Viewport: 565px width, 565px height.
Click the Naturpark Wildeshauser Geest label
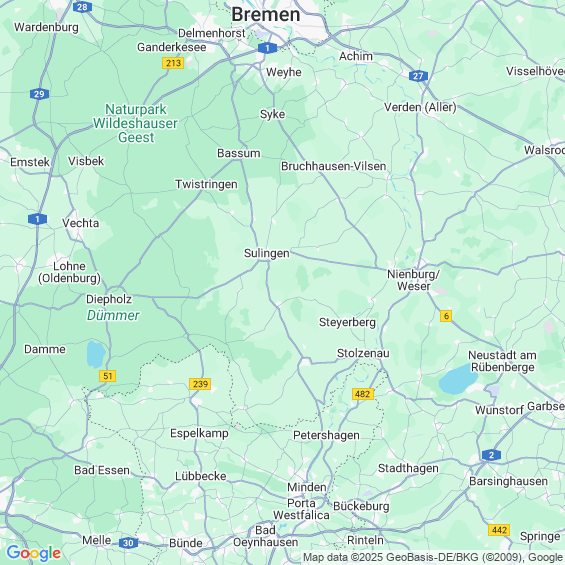pyautogui.click(x=135, y=123)
